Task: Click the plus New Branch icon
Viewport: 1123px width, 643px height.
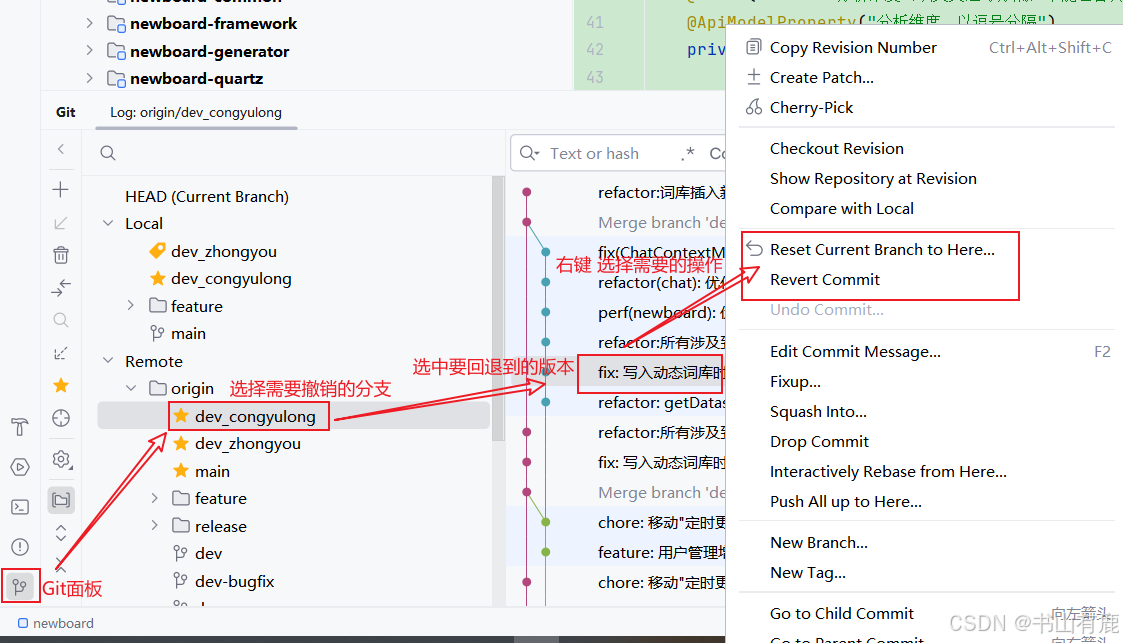Action: 61,189
